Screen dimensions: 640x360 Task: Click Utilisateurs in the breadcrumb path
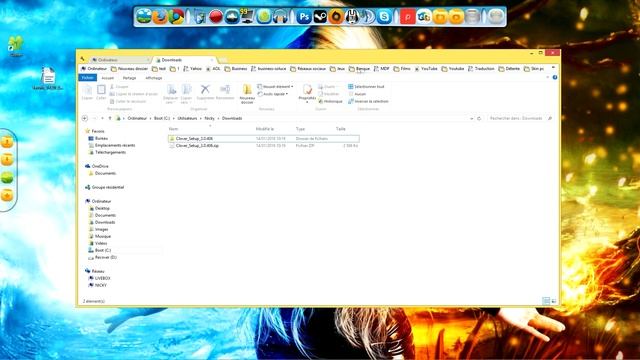pos(187,118)
